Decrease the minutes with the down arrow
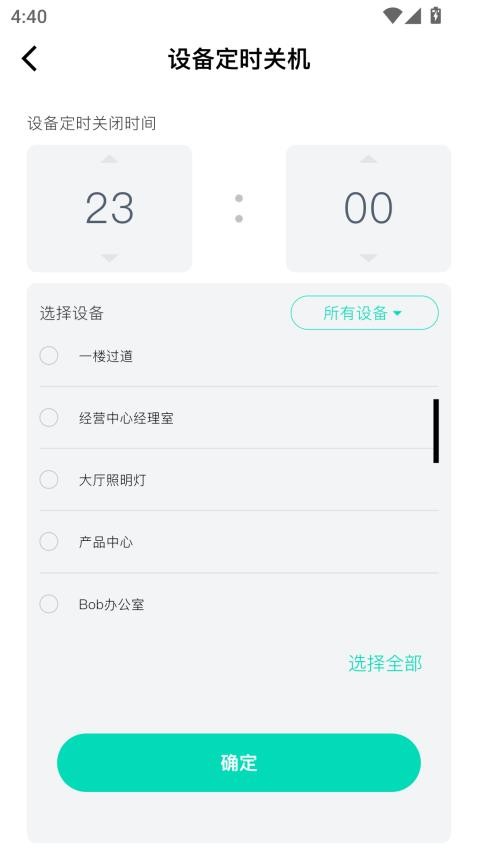The image size is (478, 850). point(369,257)
